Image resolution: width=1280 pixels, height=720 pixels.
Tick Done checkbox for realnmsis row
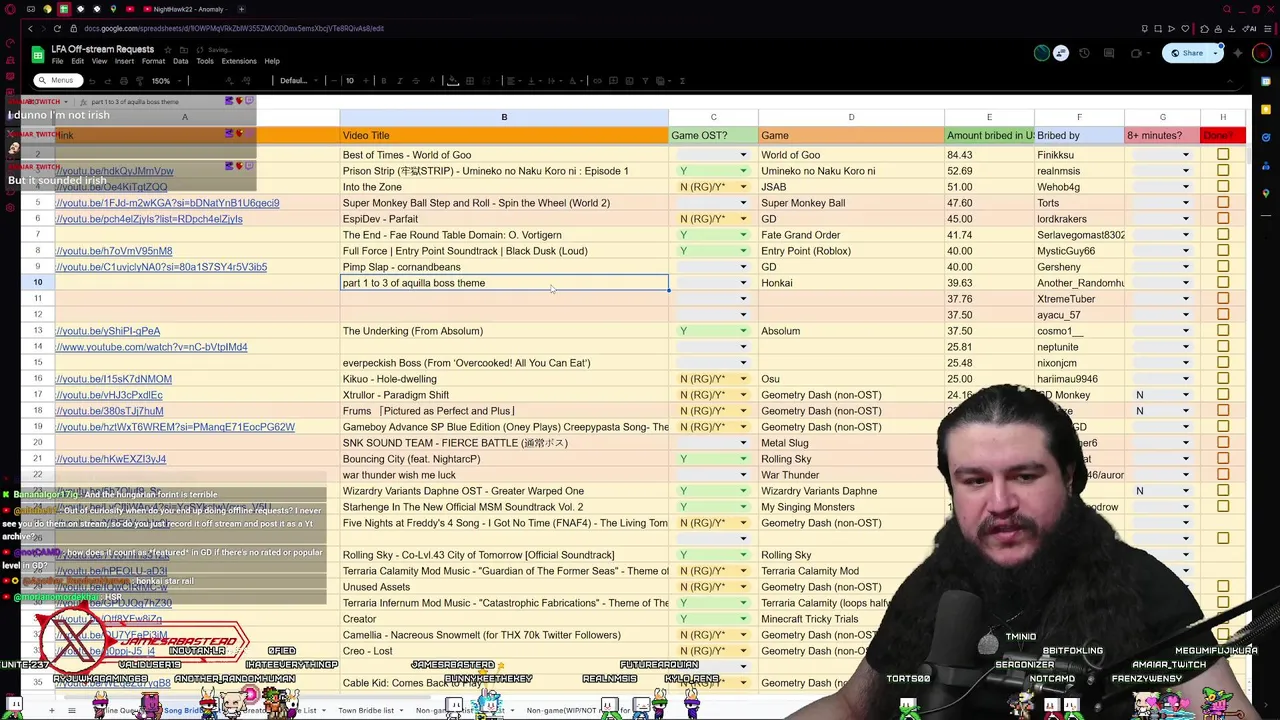tap(1223, 171)
